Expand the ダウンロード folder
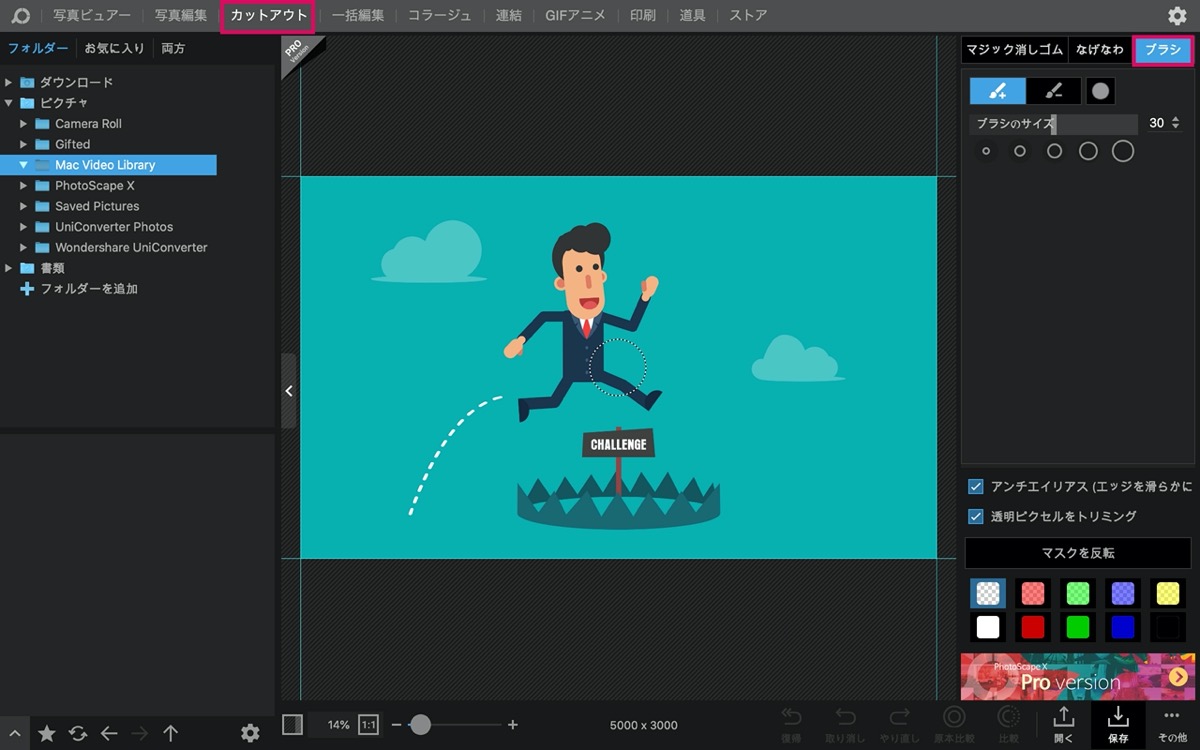Viewport: 1200px width, 750px height. click(9, 82)
